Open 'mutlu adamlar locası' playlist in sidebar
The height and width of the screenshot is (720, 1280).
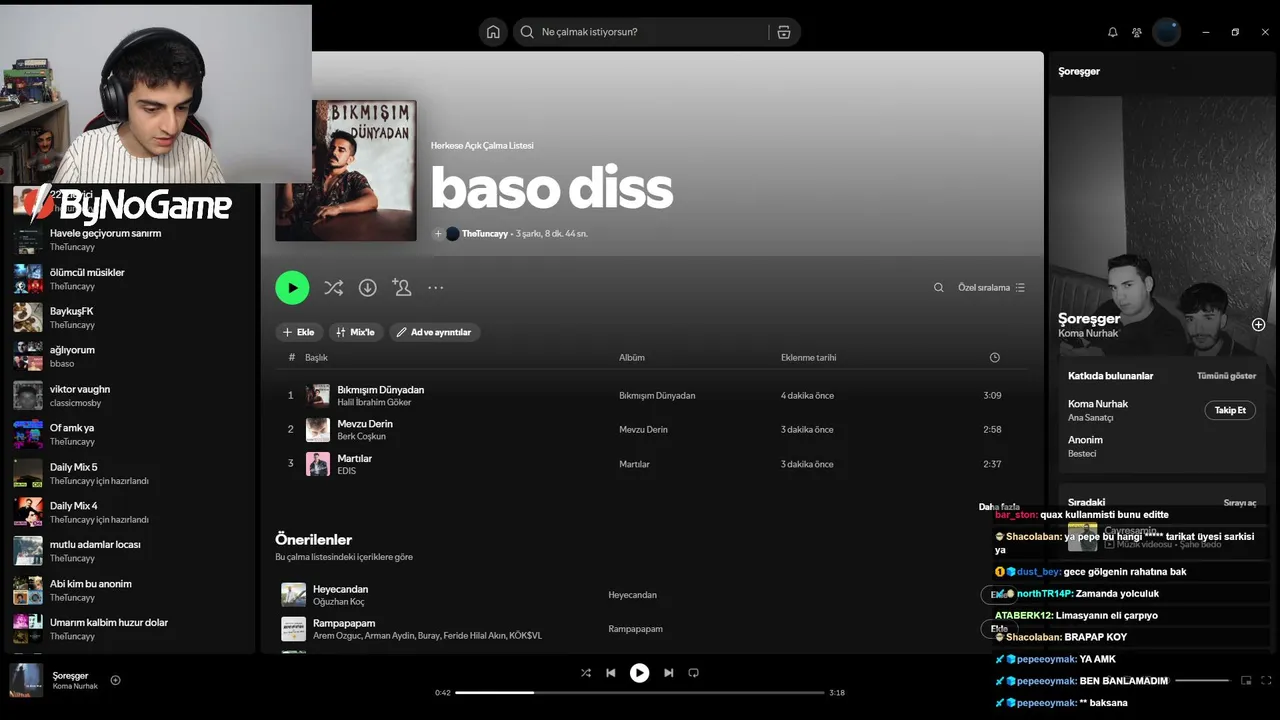coord(130,551)
